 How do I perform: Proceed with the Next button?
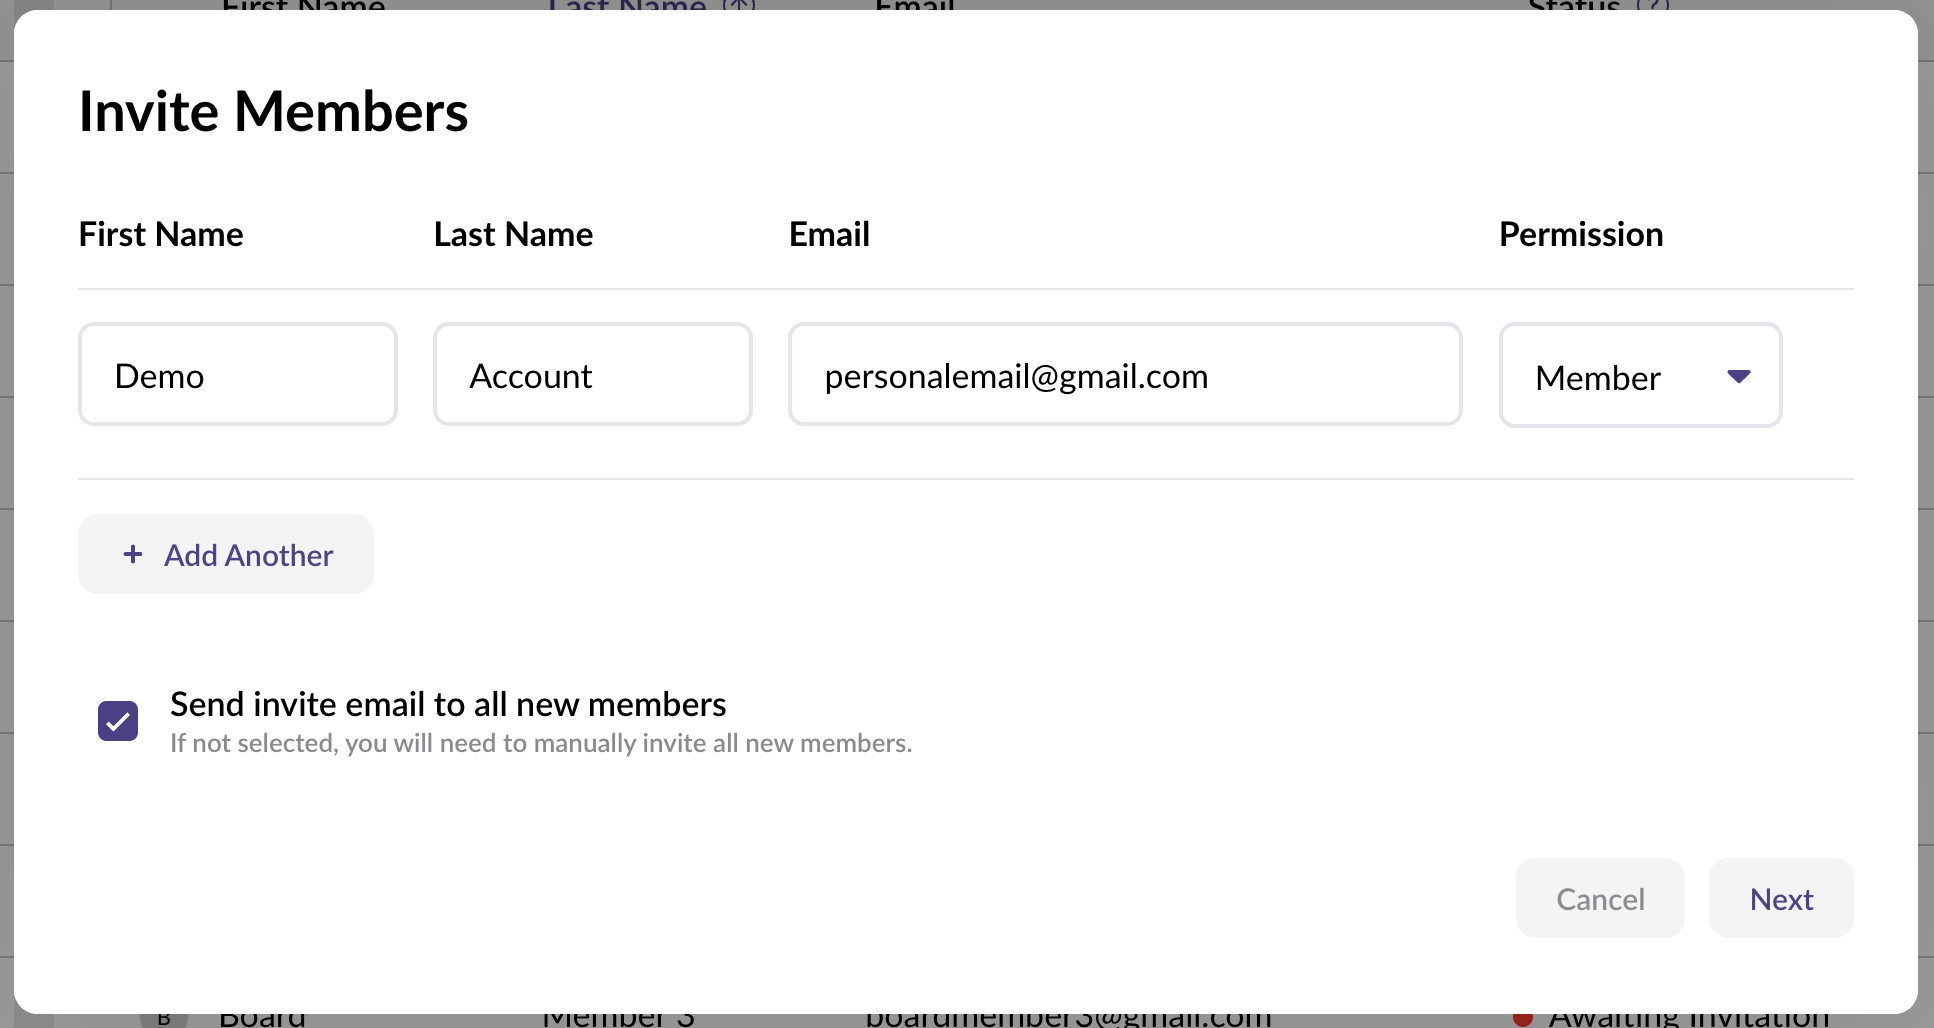pos(1781,898)
